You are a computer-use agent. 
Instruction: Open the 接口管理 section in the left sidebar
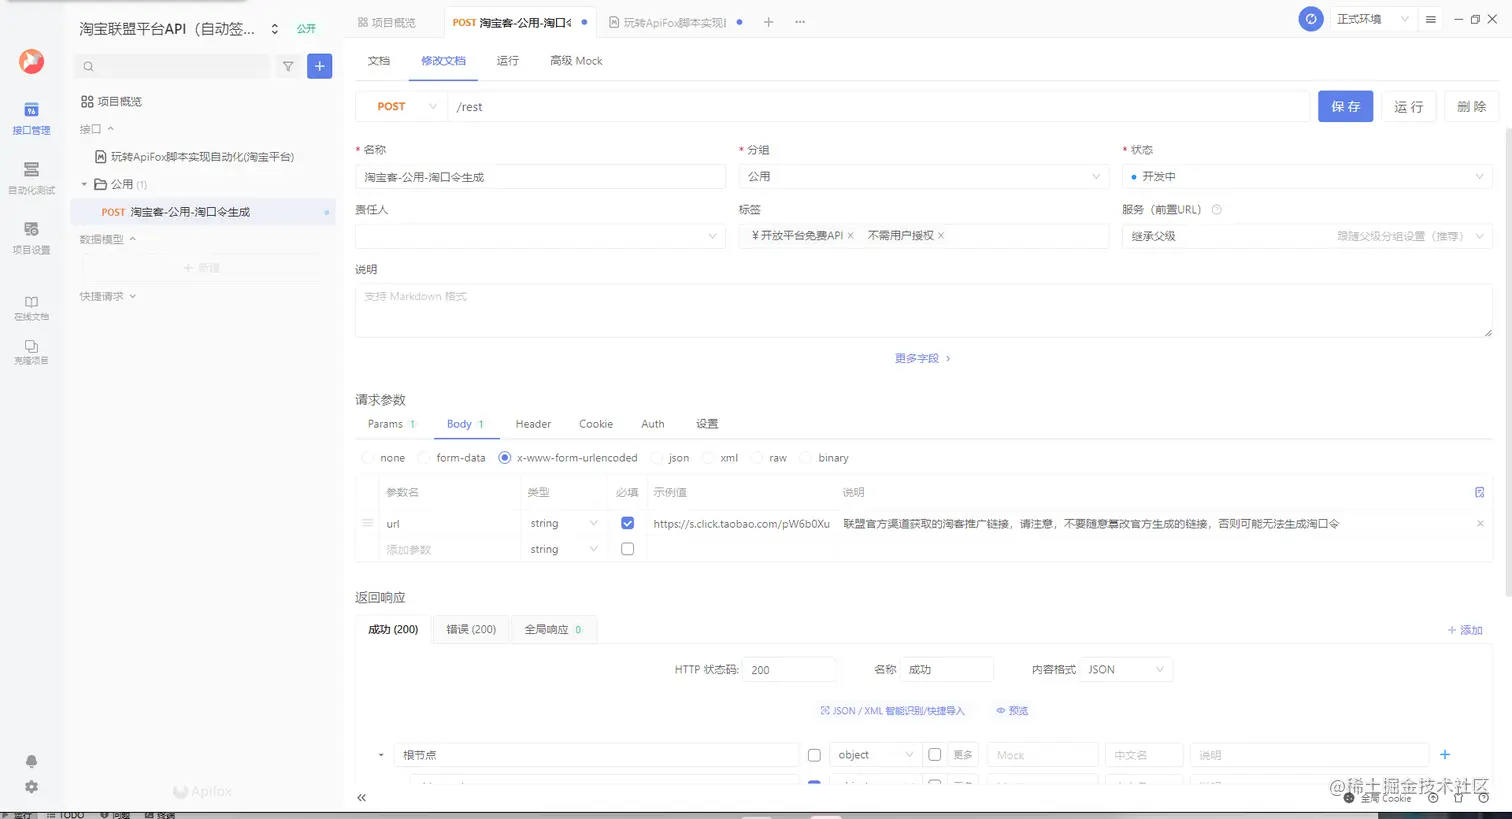coord(30,120)
